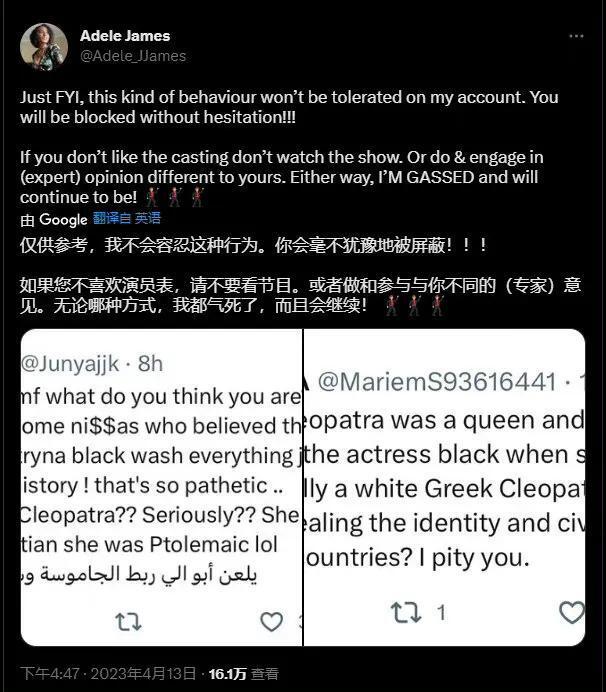This screenshot has height=692, width=606.
Task: Click the Chinese translated tweet text
Action: 300,275
